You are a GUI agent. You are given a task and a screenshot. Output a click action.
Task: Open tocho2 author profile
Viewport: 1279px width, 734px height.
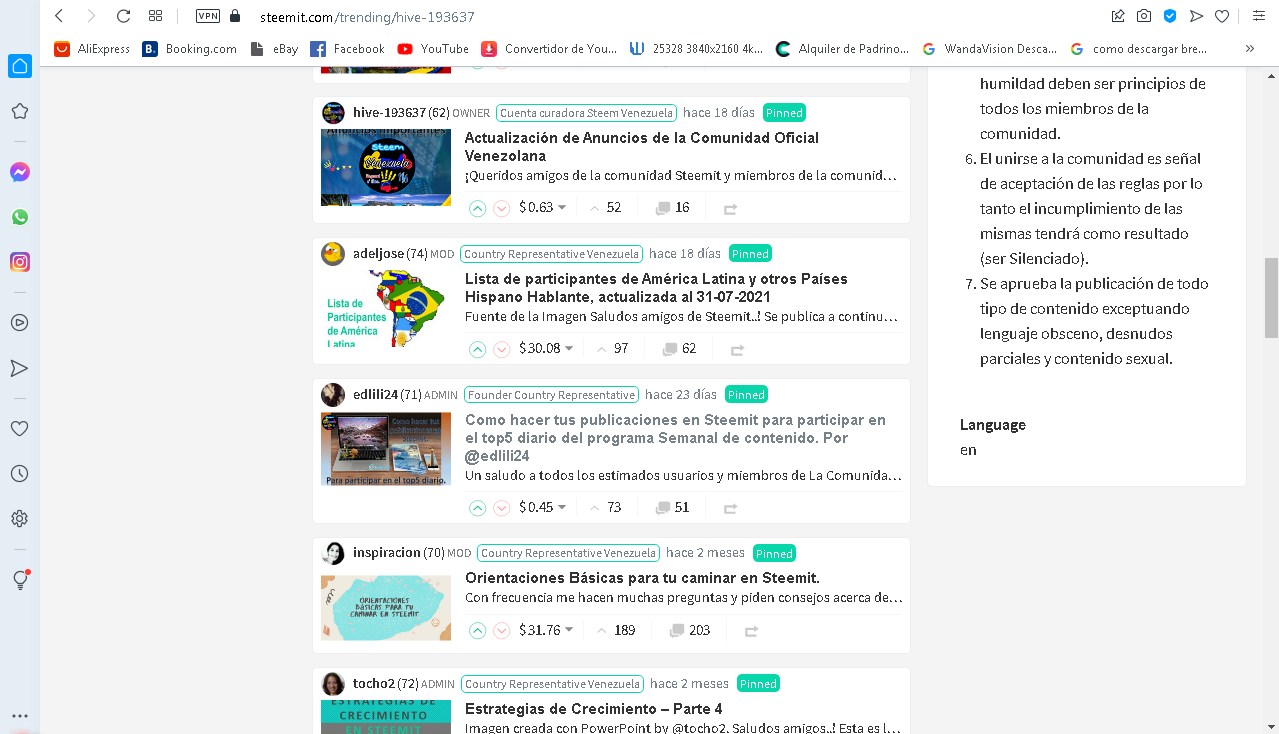374,683
